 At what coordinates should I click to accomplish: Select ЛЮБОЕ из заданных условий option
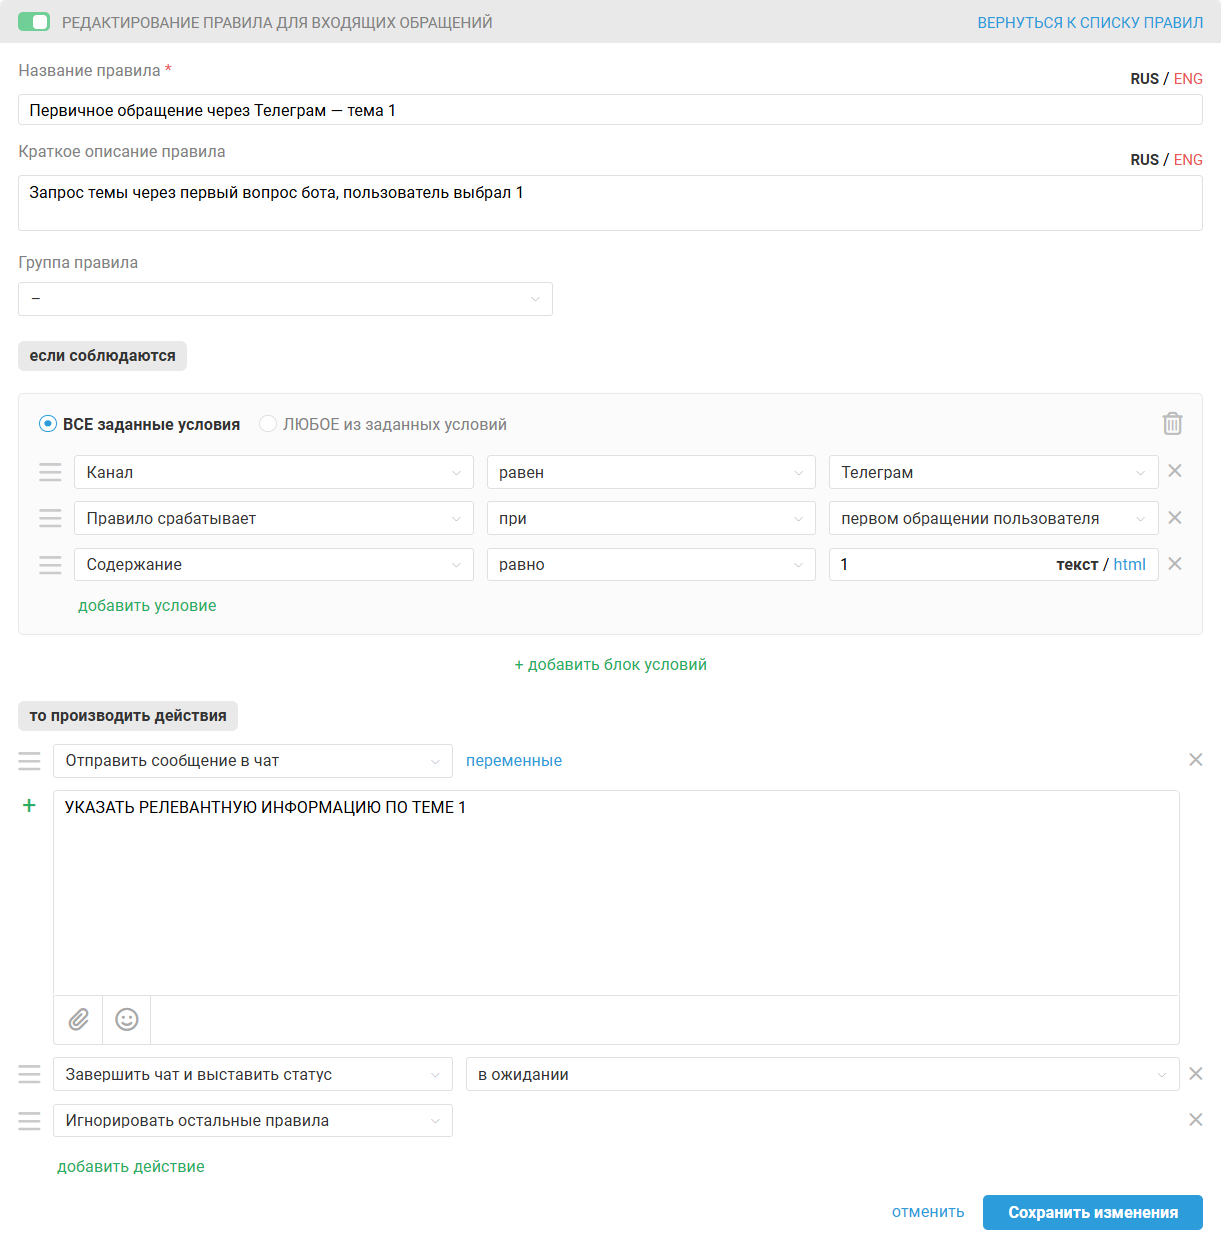click(x=268, y=424)
